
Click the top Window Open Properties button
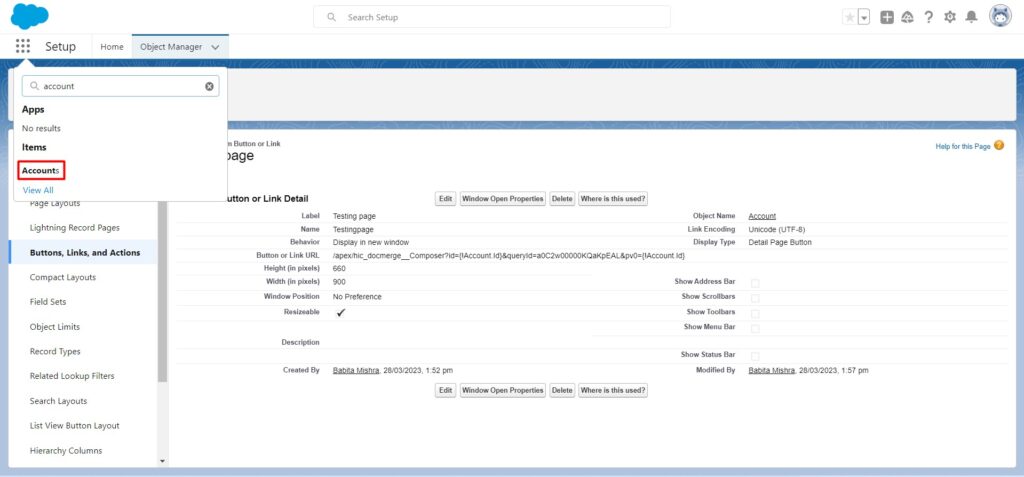pyautogui.click(x=503, y=199)
